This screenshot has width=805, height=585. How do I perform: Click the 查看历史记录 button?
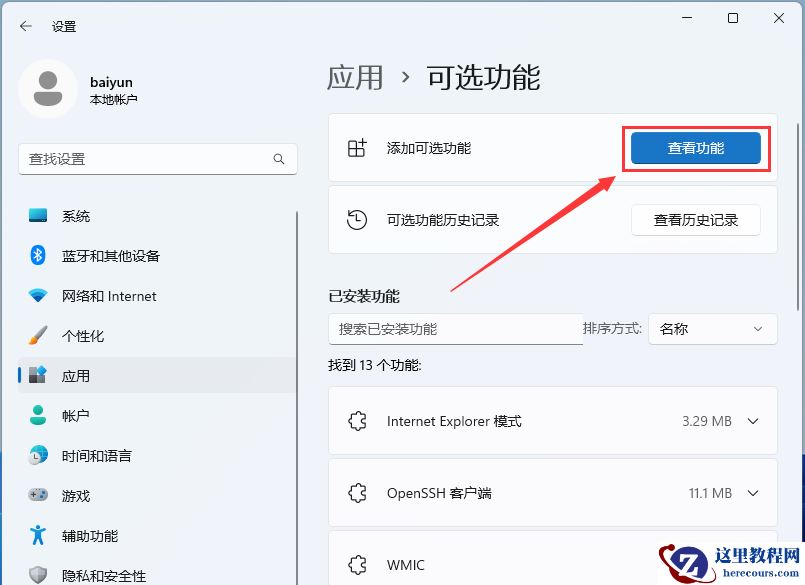(x=696, y=219)
